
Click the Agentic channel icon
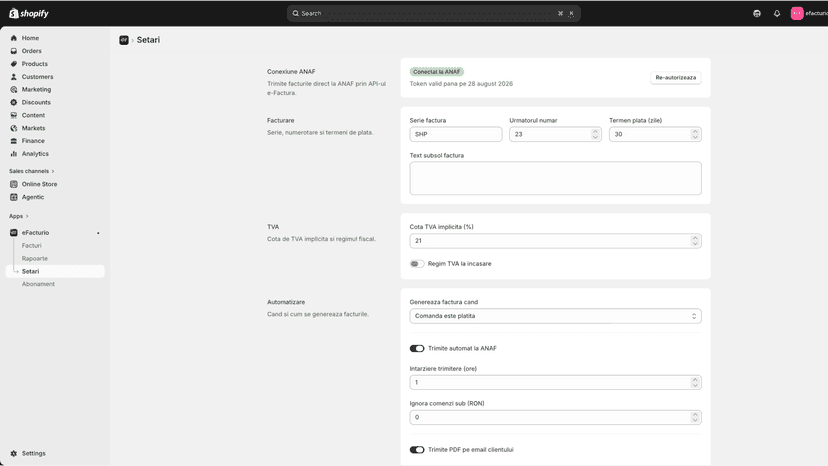tap(14, 197)
